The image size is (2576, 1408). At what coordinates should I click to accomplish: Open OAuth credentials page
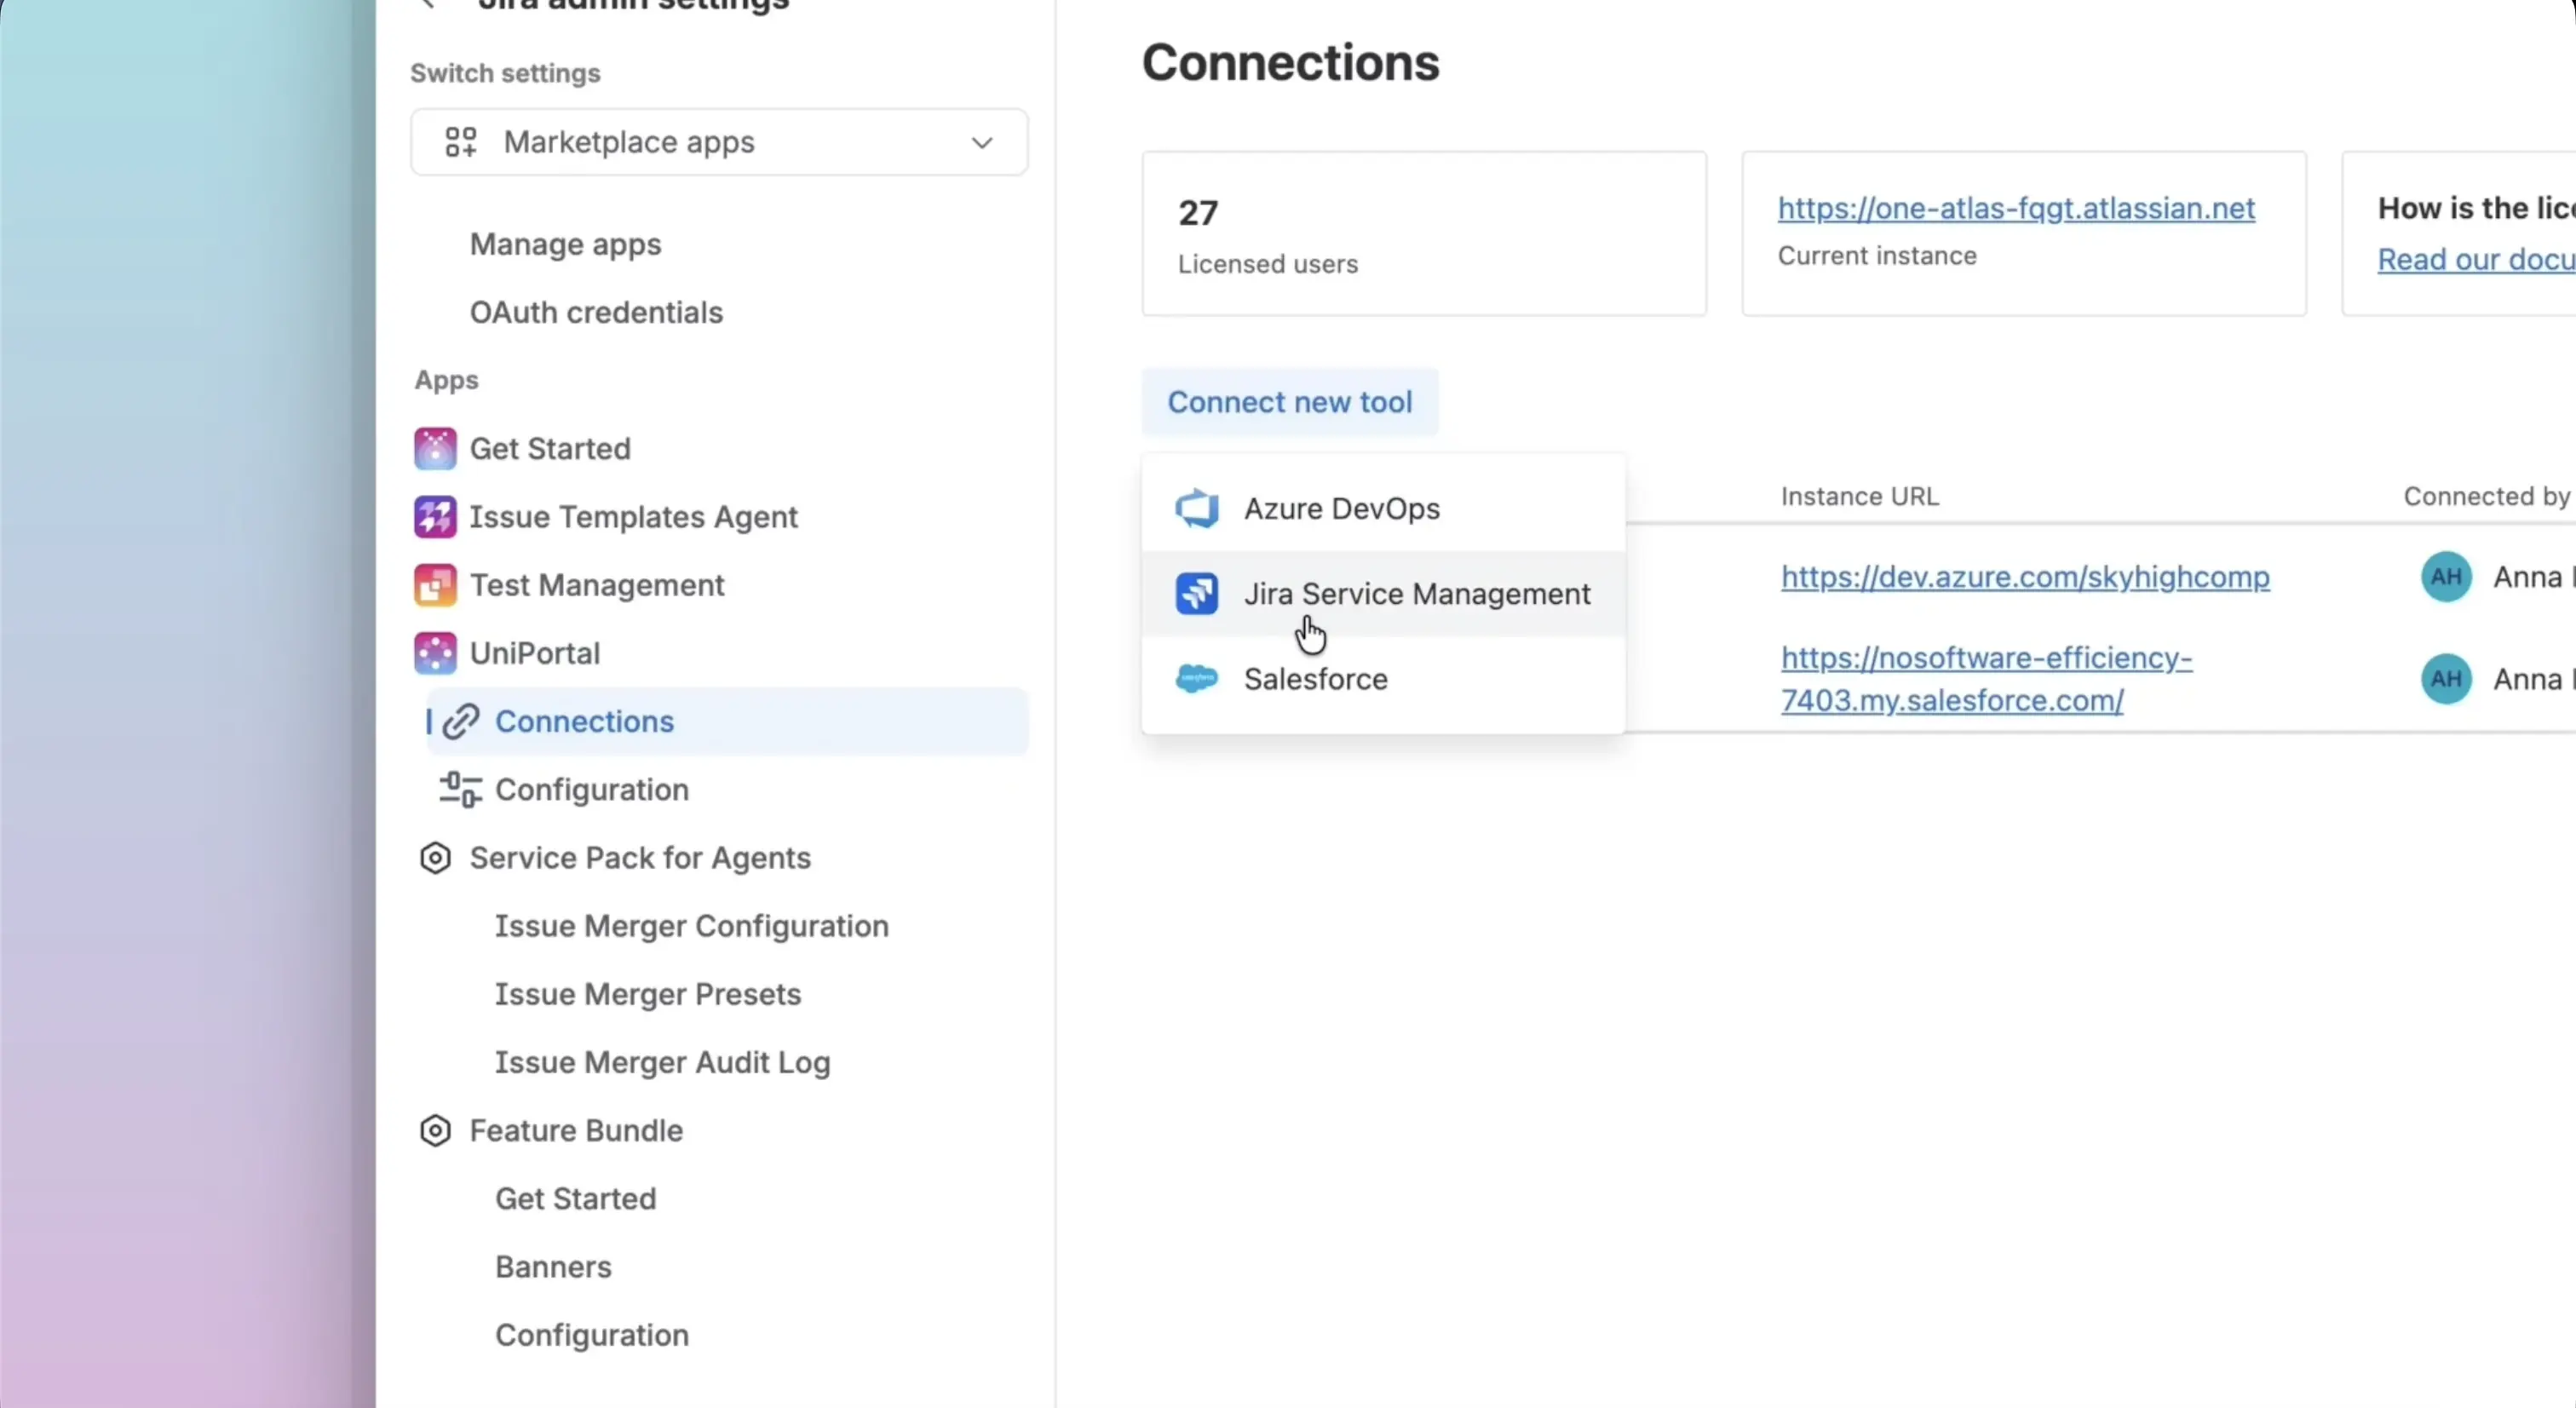(596, 312)
